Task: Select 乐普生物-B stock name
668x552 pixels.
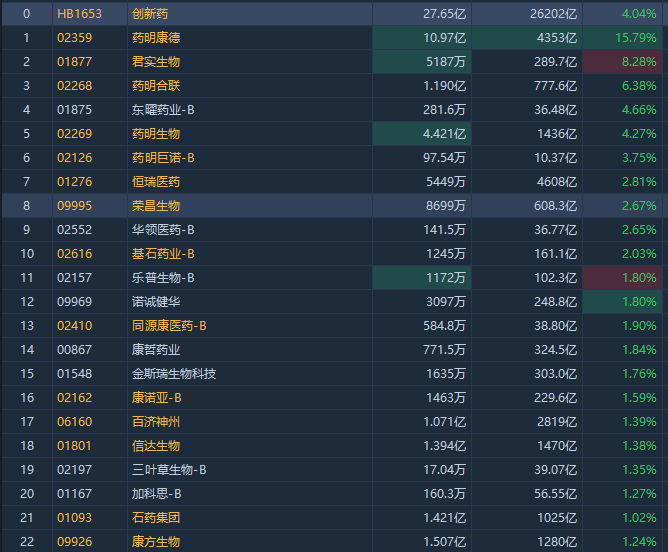Action: [163, 278]
